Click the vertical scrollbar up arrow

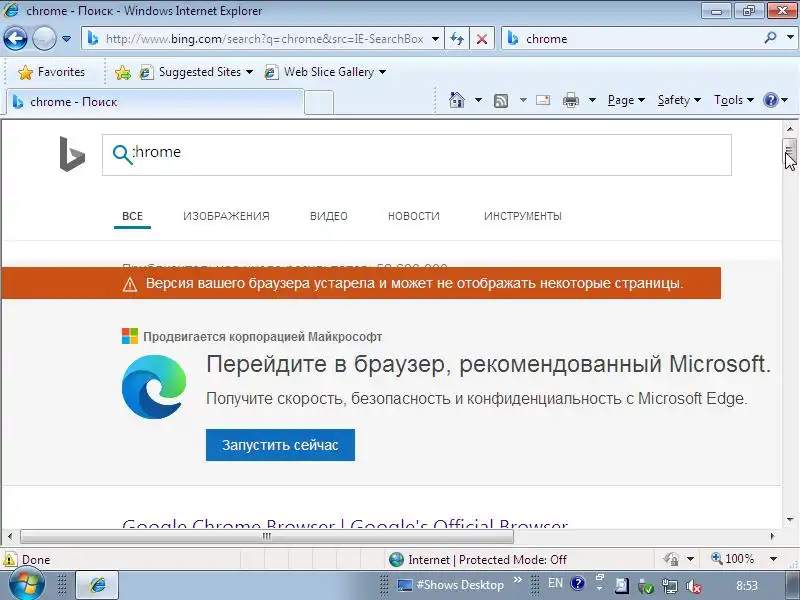[790, 129]
